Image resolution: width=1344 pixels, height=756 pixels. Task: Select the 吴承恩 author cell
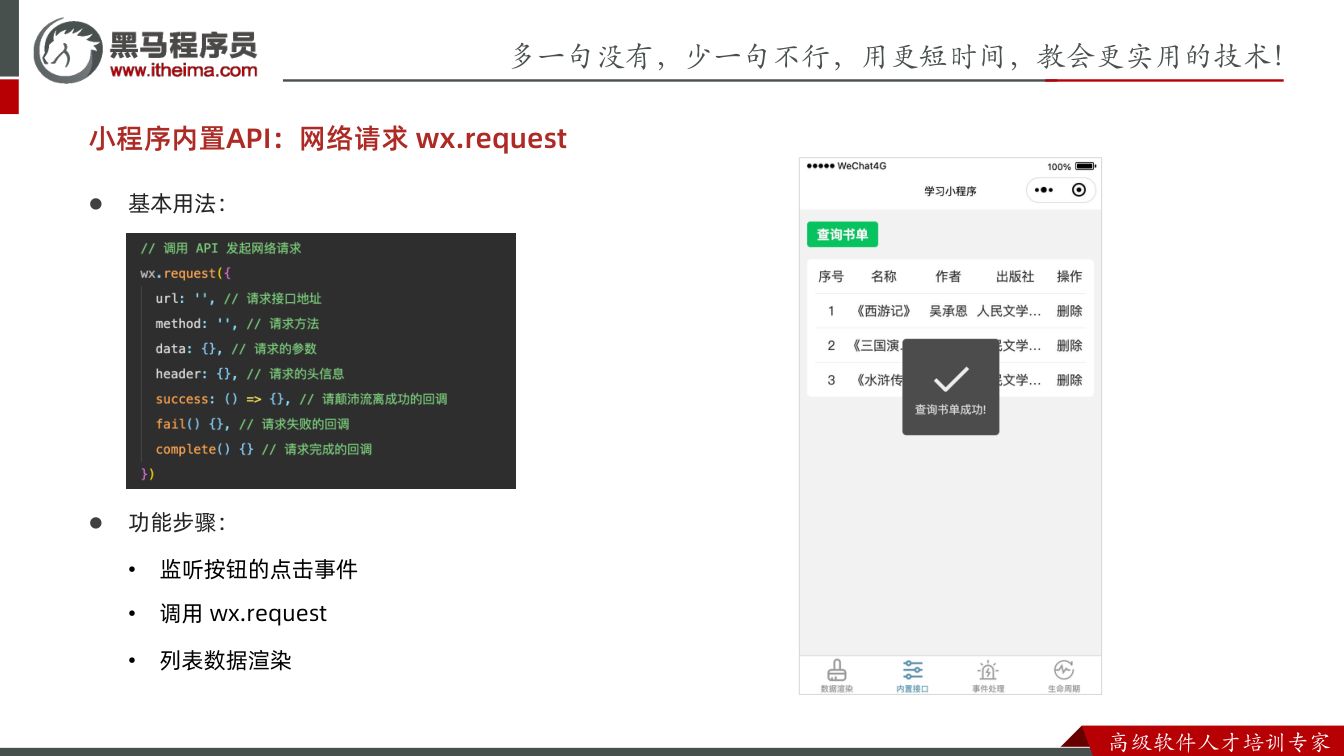point(948,311)
